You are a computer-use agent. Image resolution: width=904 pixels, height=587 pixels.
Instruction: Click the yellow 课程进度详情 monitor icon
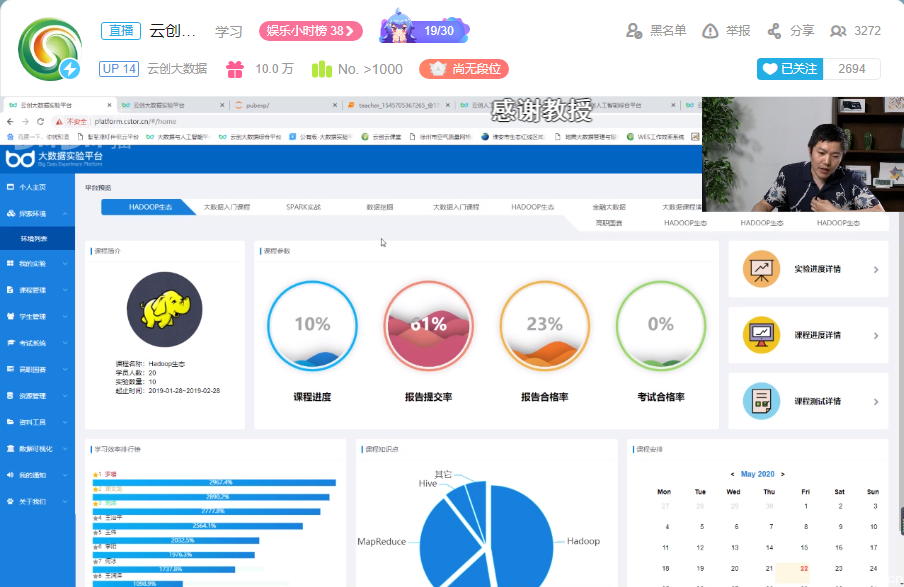click(x=761, y=335)
